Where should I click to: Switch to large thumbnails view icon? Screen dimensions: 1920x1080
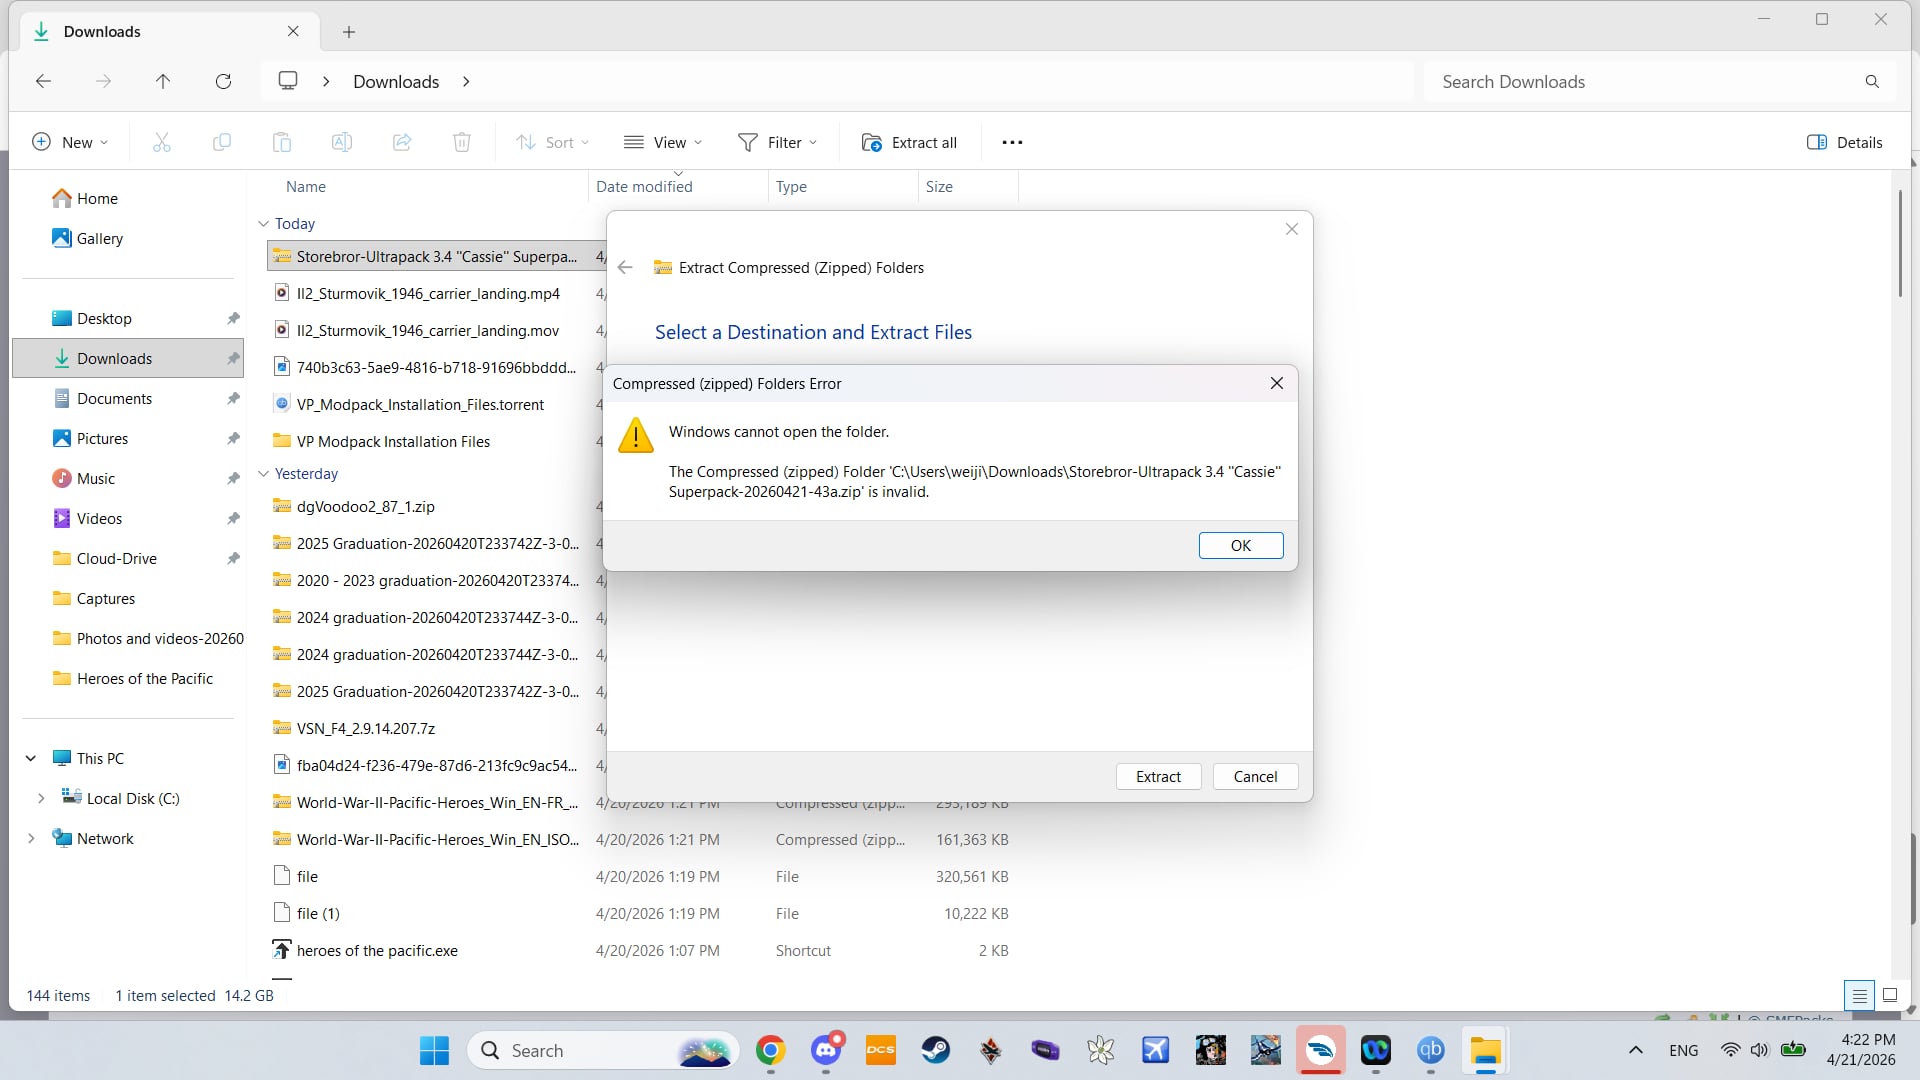coord(1890,995)
